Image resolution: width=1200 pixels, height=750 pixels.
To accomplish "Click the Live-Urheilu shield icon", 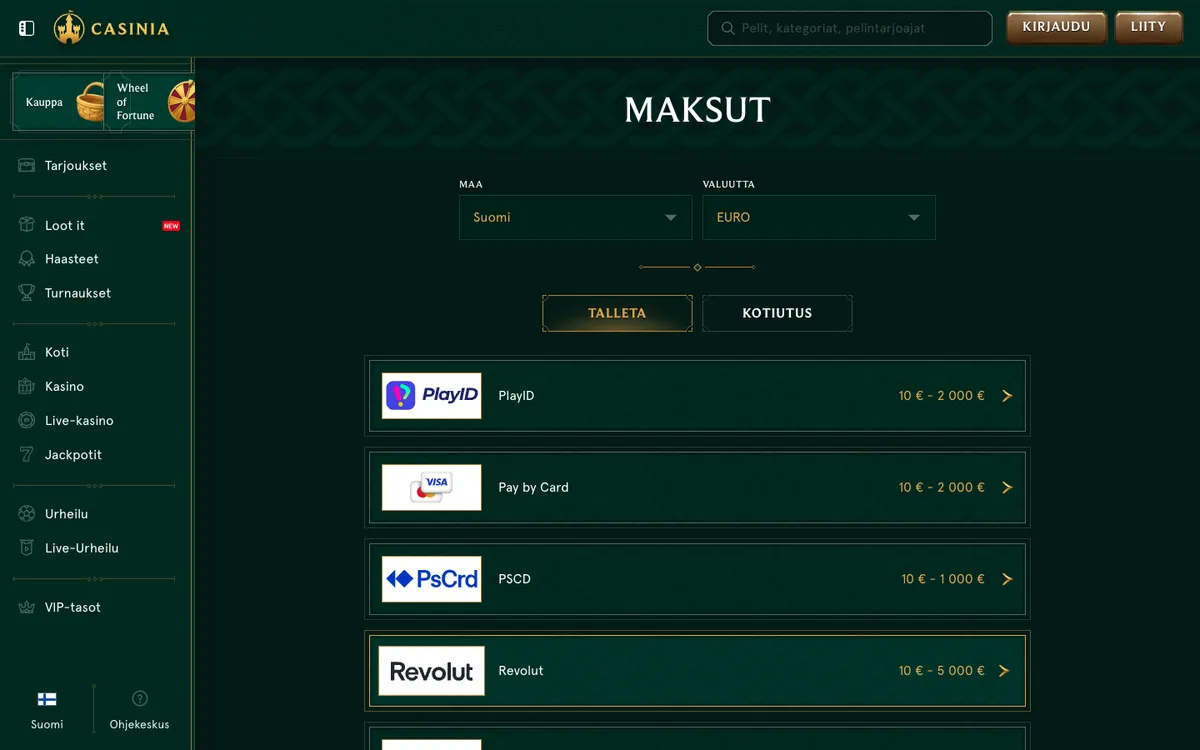I will click(27, 548).
